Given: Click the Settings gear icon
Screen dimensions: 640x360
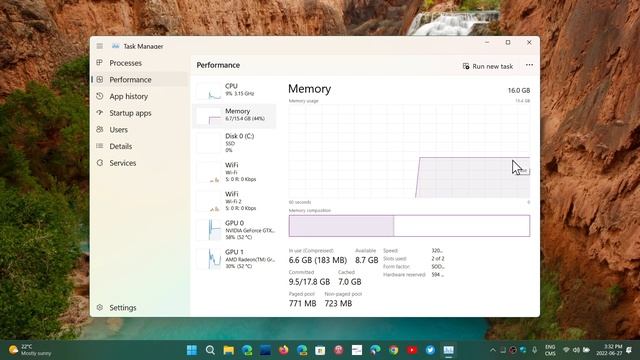Looking at the screenshot, I should coord(100,307).
